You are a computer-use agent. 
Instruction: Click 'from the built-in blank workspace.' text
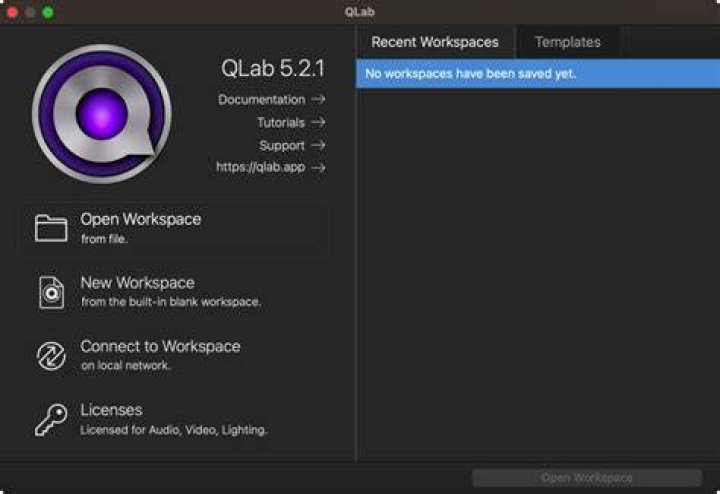tap(171, 302)
